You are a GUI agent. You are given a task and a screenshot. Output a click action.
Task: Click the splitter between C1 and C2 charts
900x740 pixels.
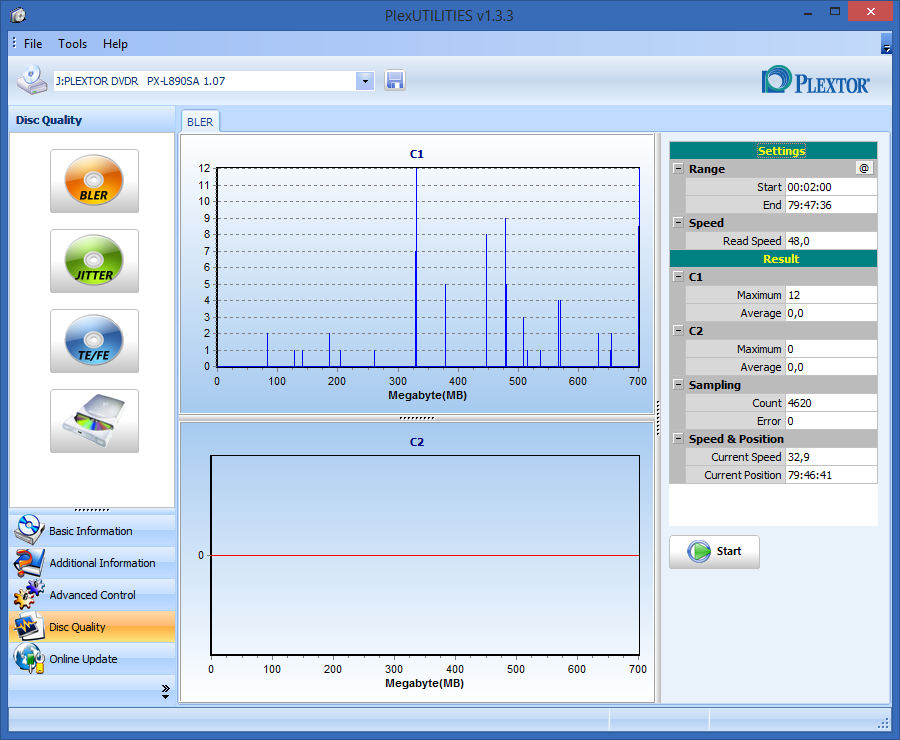tap(417, 418)
